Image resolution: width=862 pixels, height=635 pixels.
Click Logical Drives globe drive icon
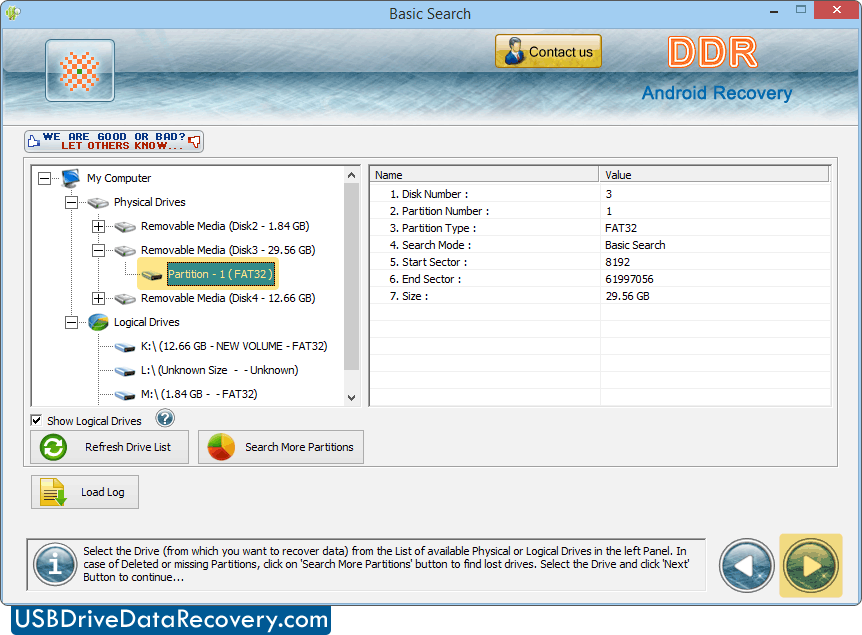point(98,322)
